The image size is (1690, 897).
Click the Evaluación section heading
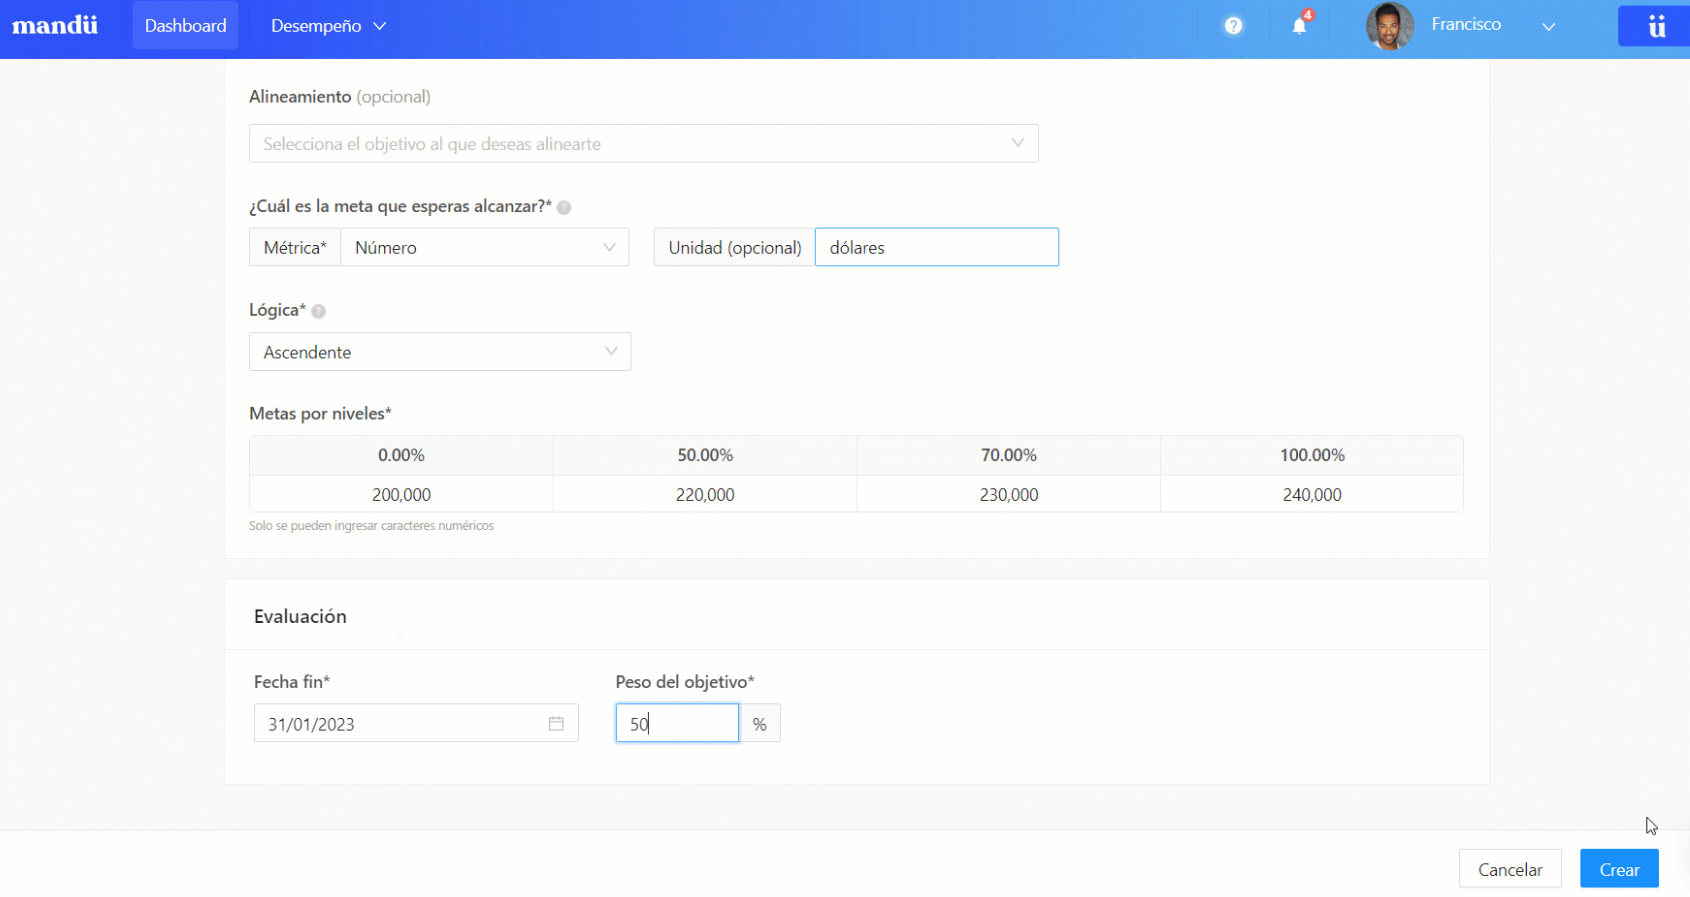(x=300, y=616)
